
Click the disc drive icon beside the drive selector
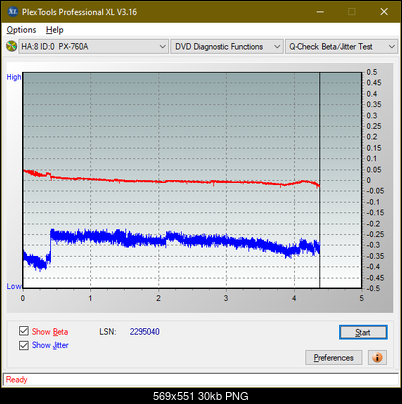tap(12, 46)
